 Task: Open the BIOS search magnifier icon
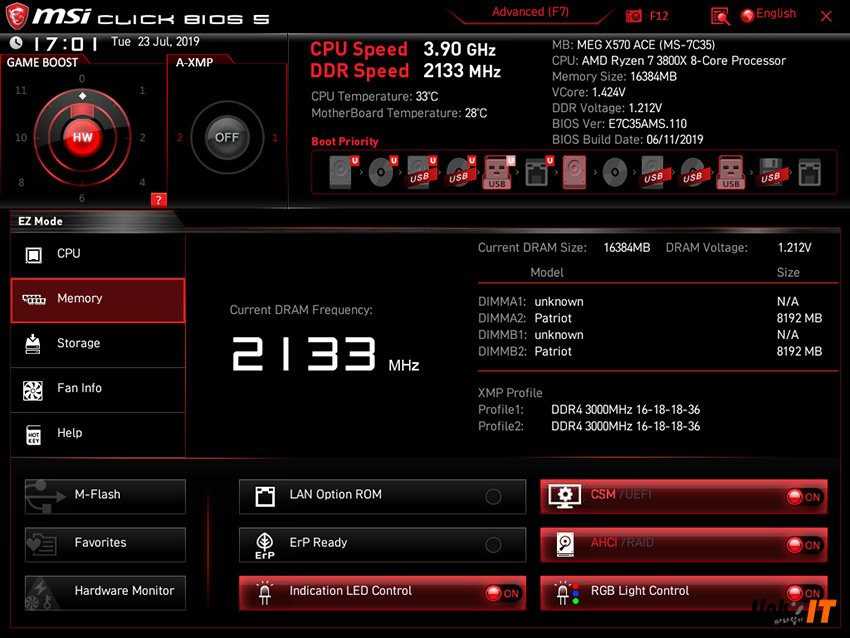[720, 16]
